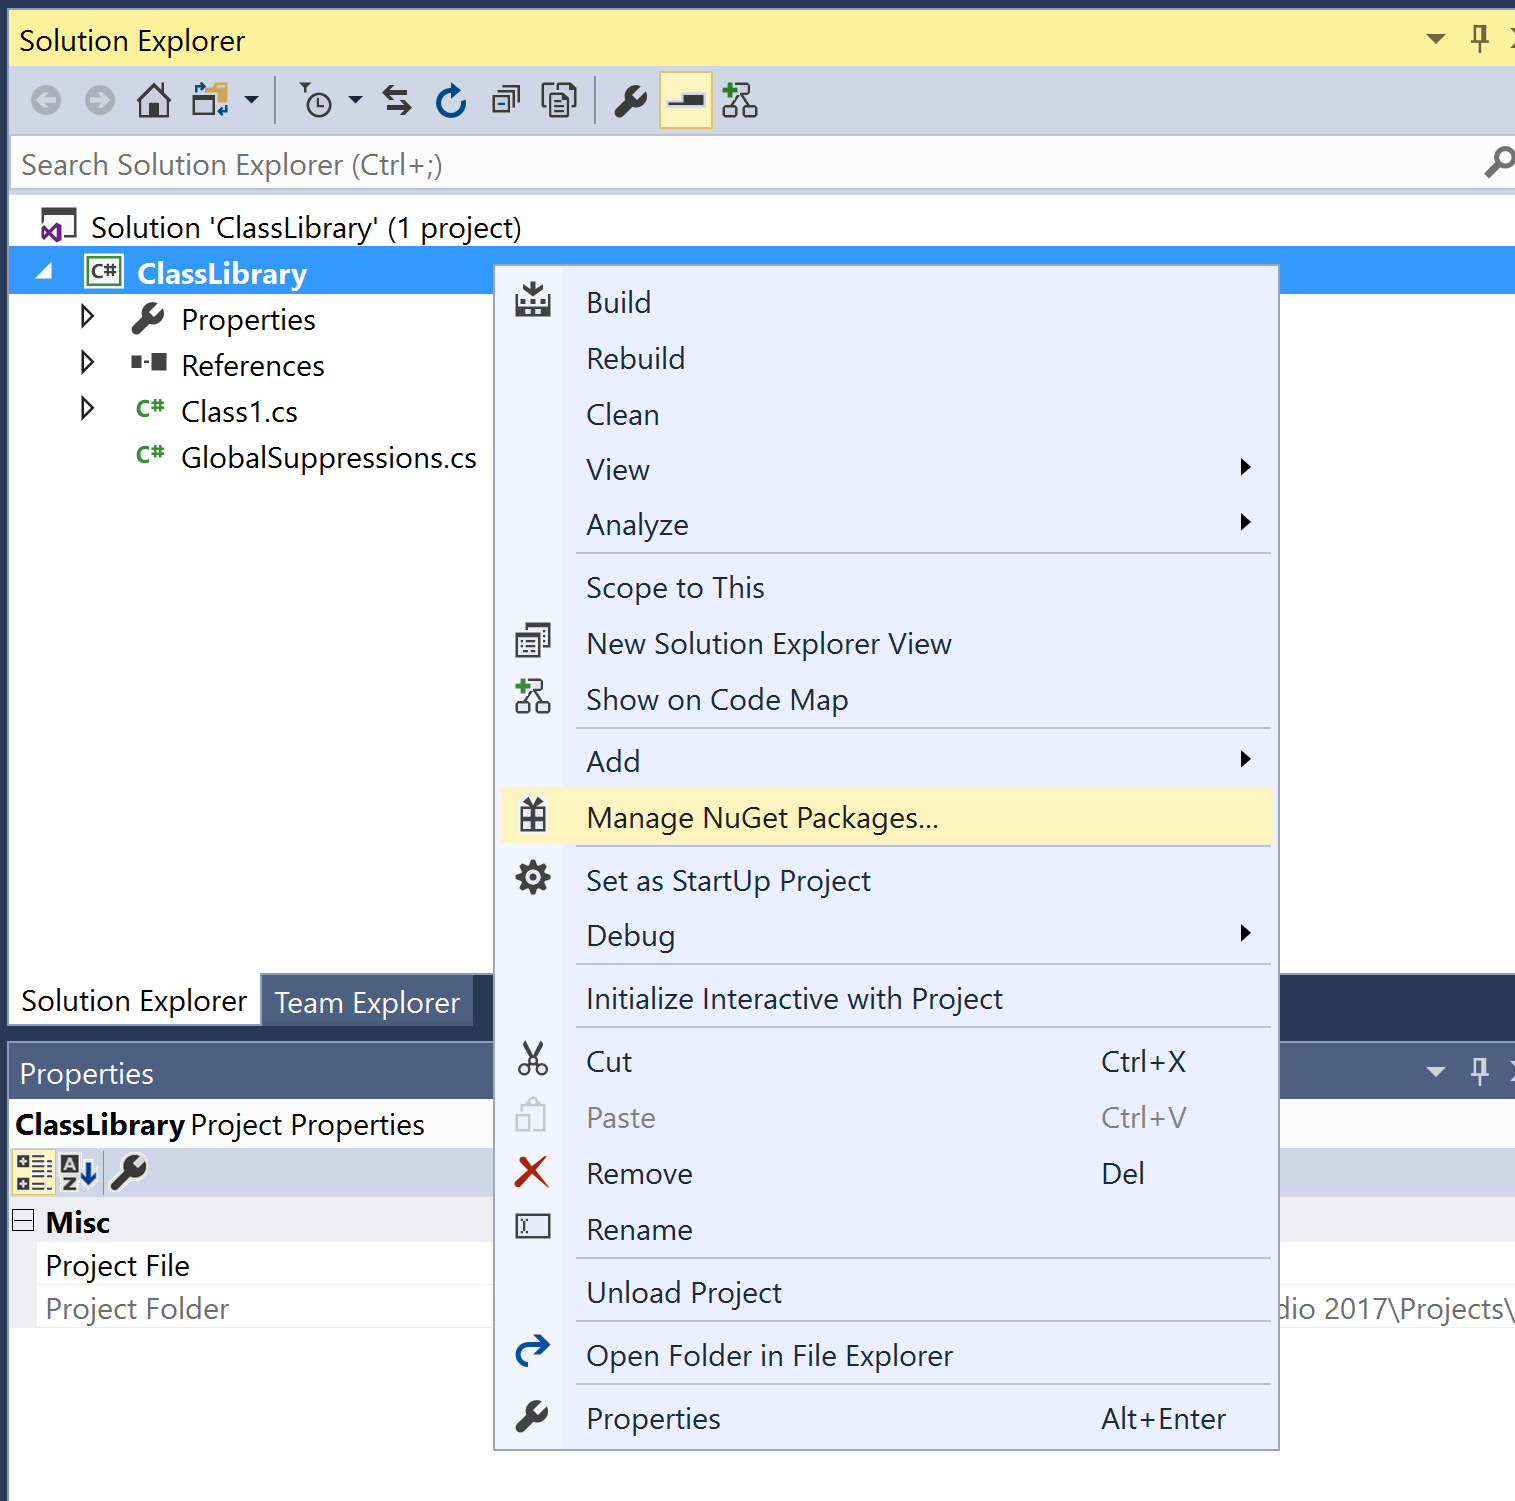Open Properties wrench icon in toolbar
The width and height of the screenshot is (1515, 1501).
[x=631, y=101]
